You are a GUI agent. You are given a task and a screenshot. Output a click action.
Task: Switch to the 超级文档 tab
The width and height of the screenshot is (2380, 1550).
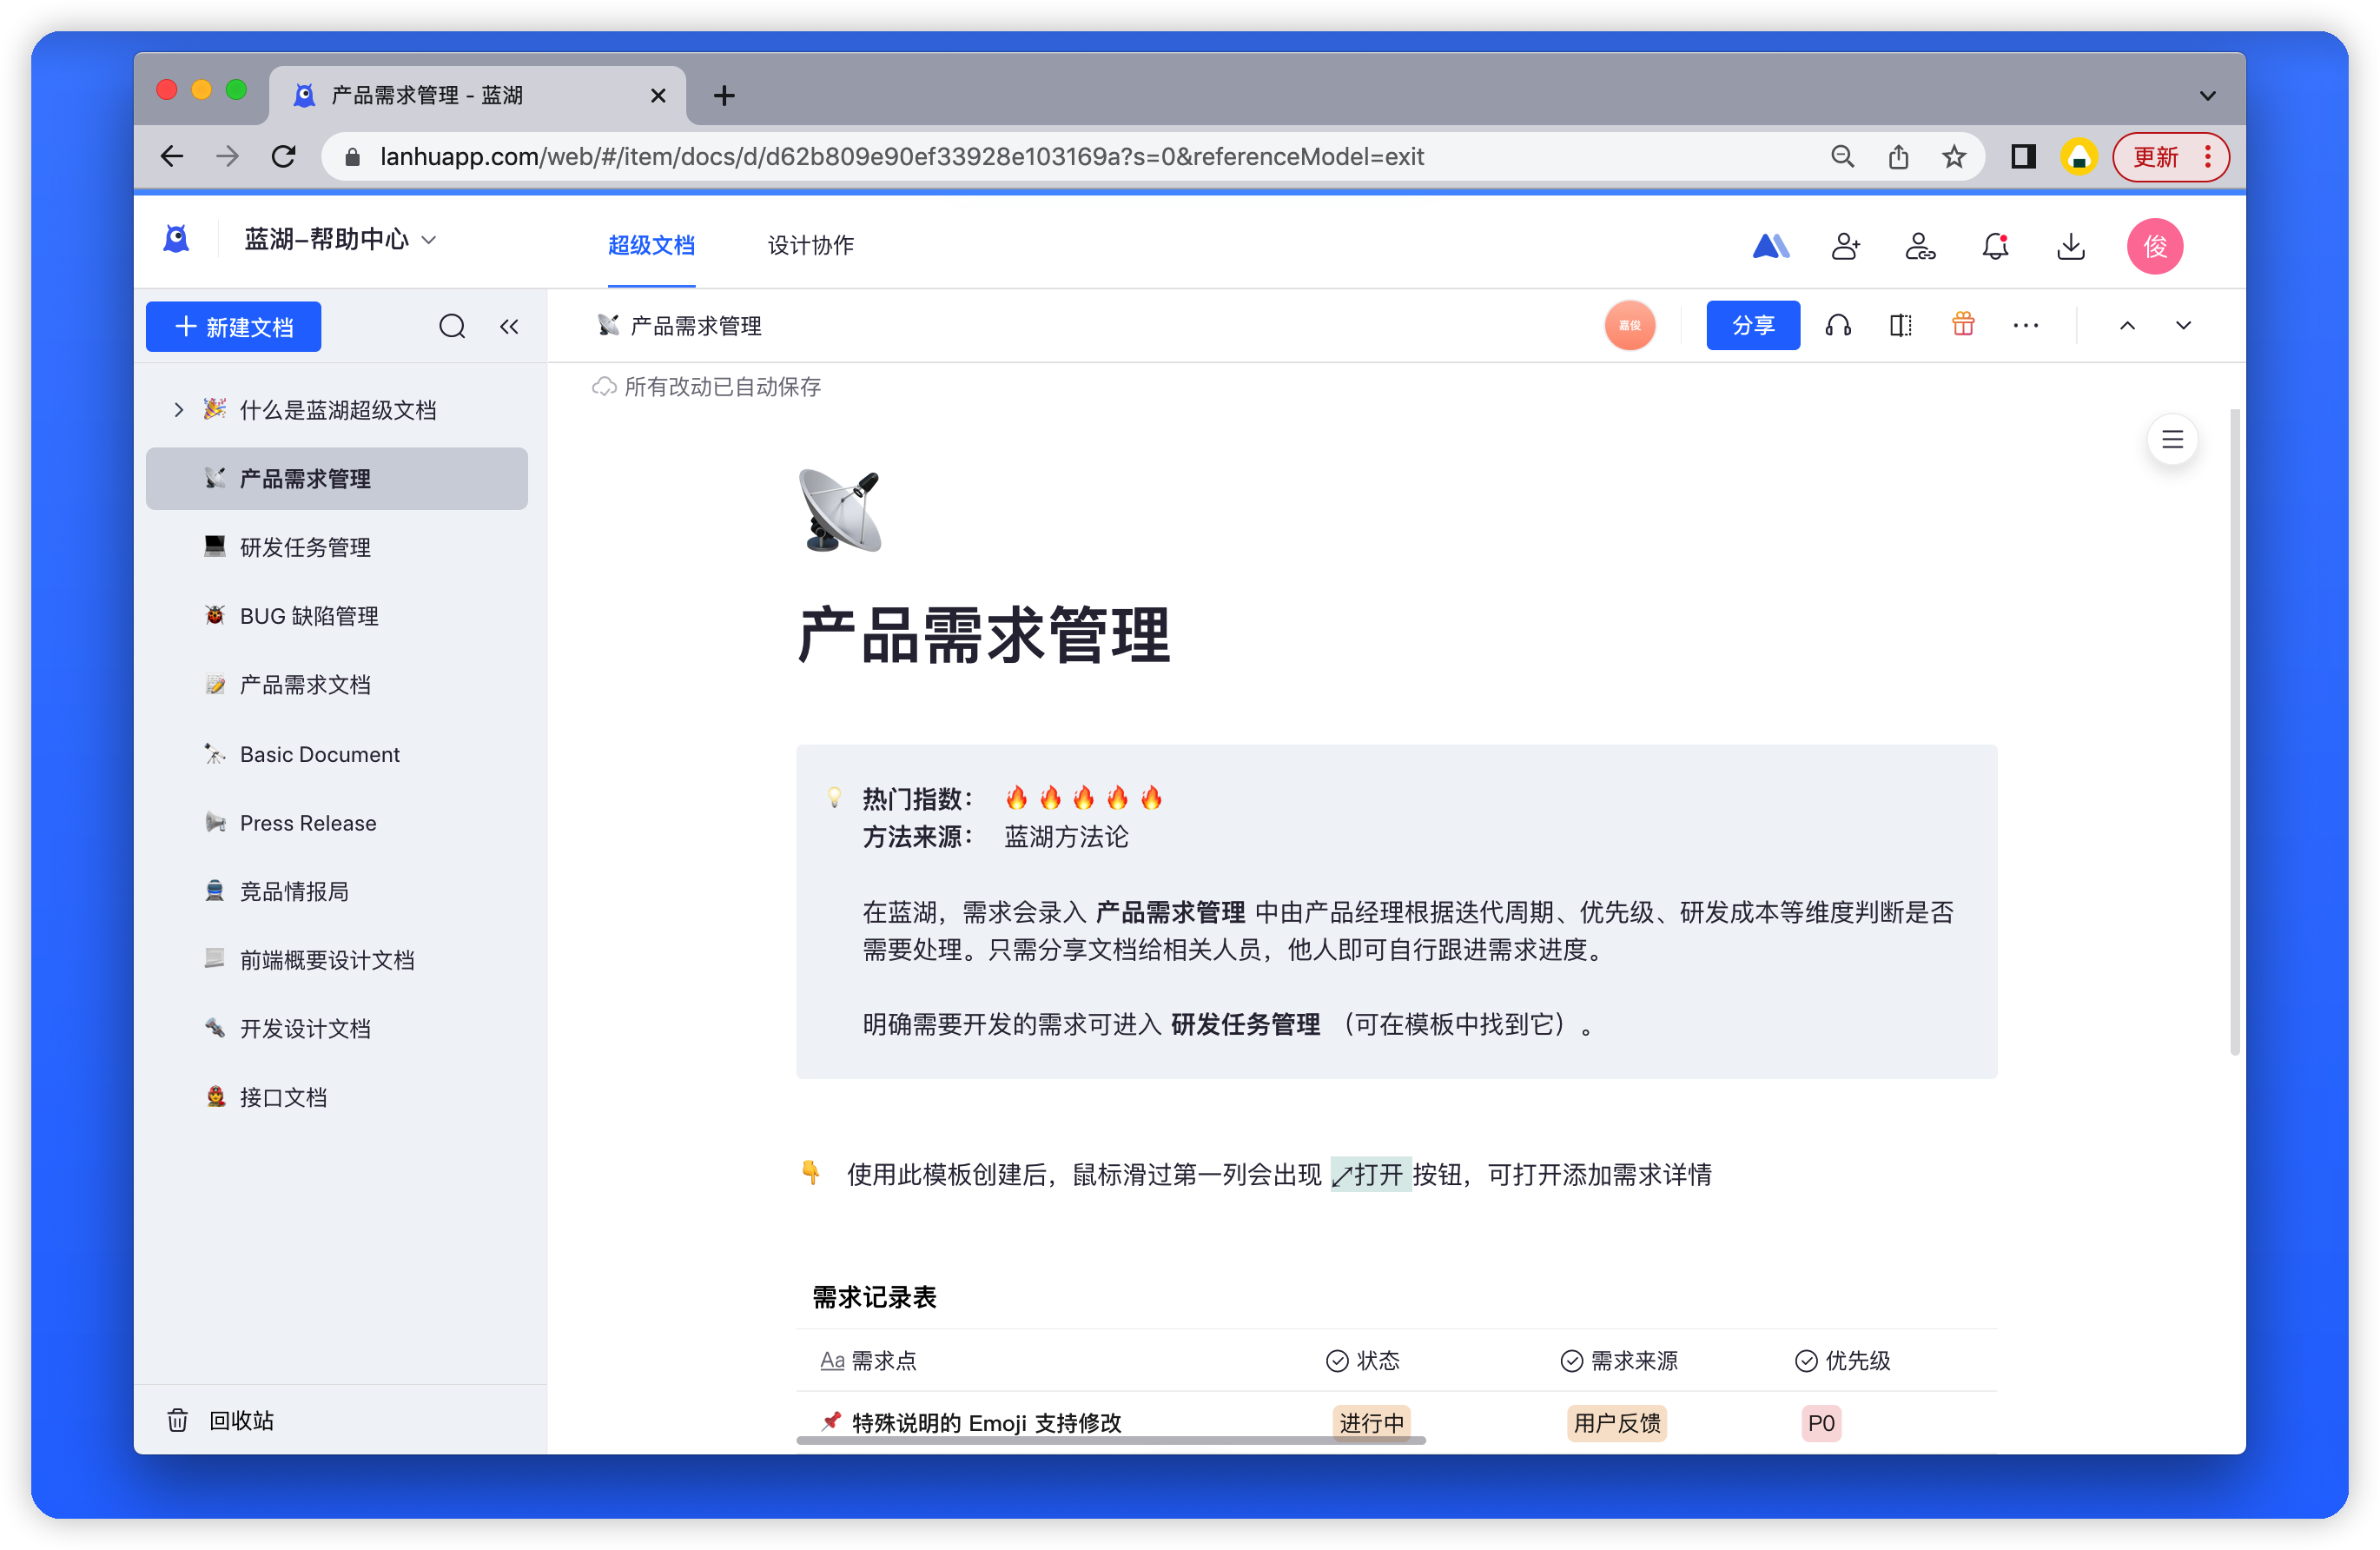click(x=651, y=245)
